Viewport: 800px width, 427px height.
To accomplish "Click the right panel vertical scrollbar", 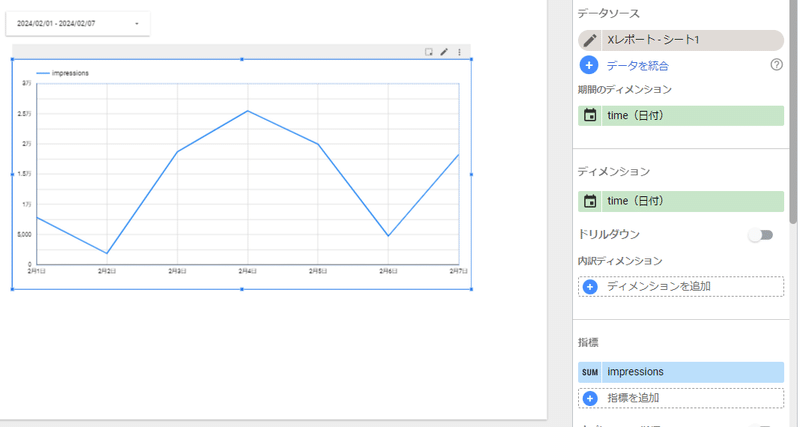I will pos(793,111).
